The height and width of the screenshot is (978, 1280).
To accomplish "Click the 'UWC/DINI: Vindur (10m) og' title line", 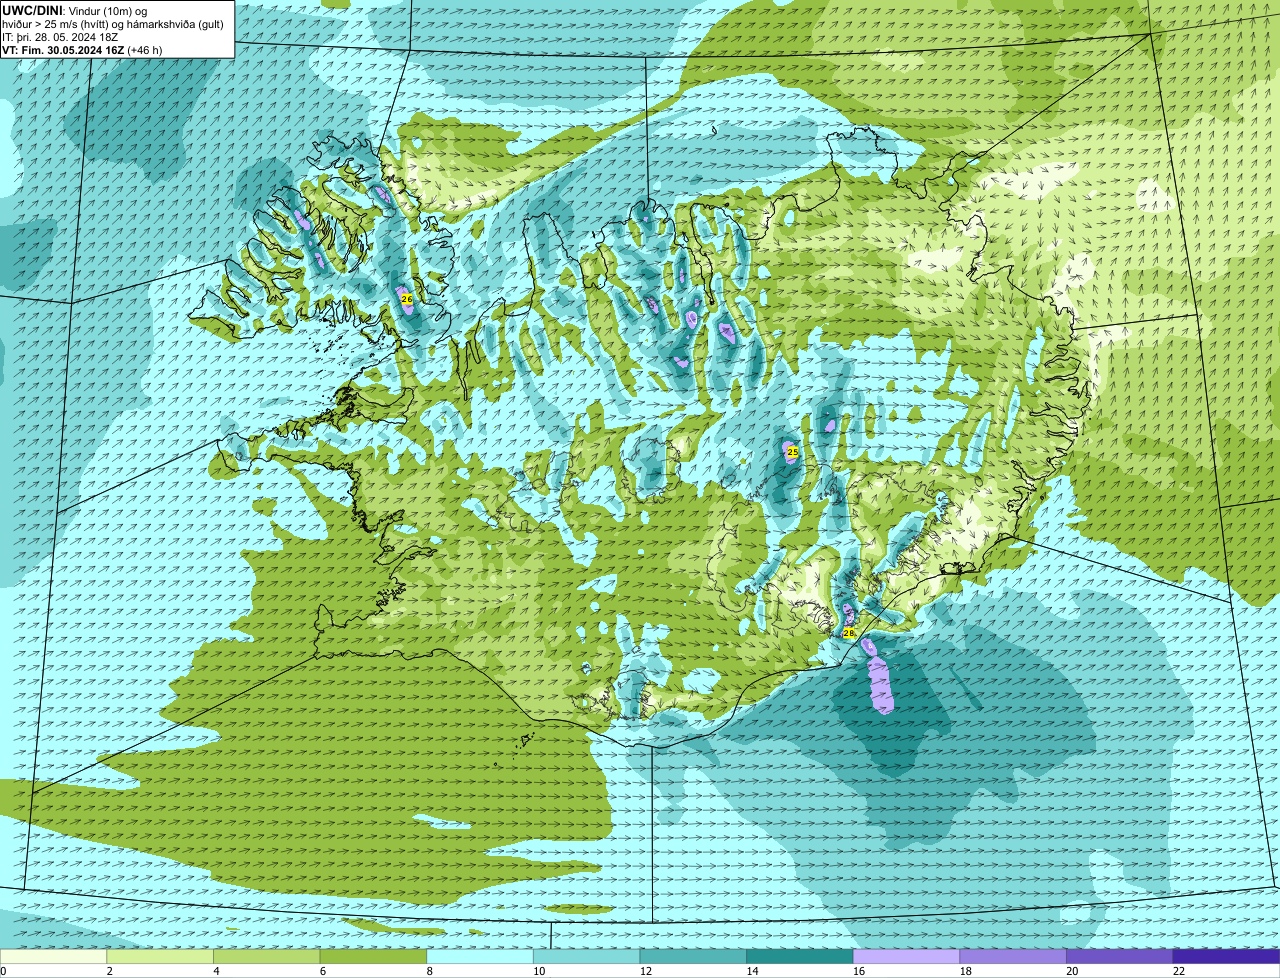I will [x=75, y=10].
